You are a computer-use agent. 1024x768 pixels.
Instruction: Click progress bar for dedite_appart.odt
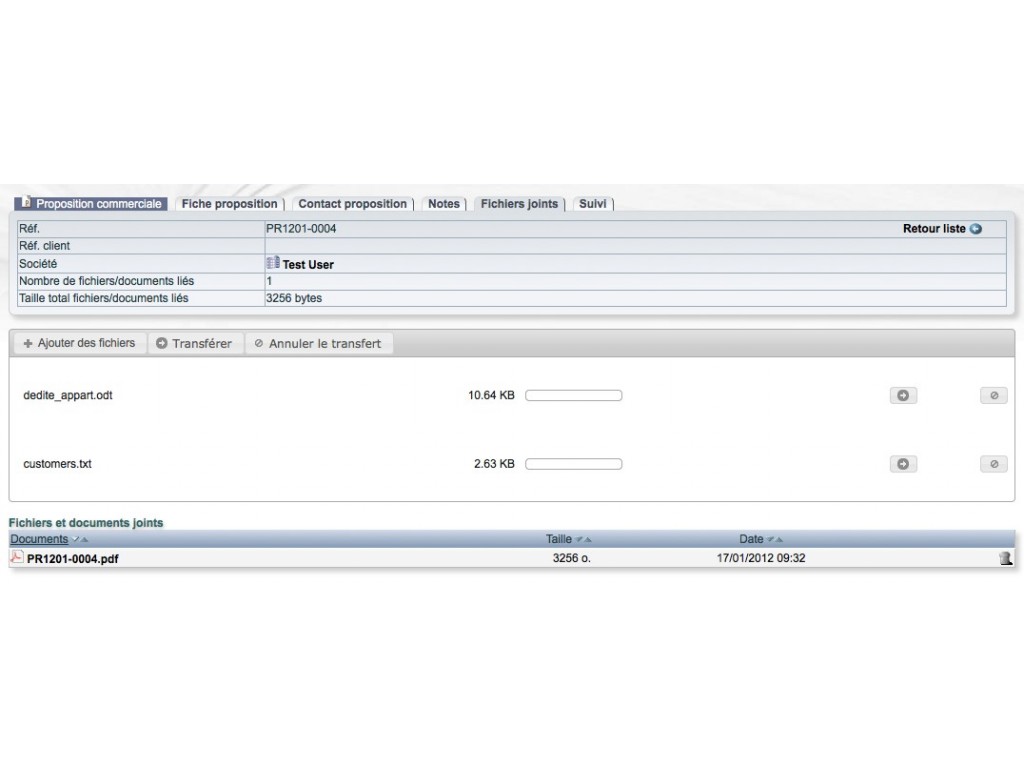click(x=573, y=395)
